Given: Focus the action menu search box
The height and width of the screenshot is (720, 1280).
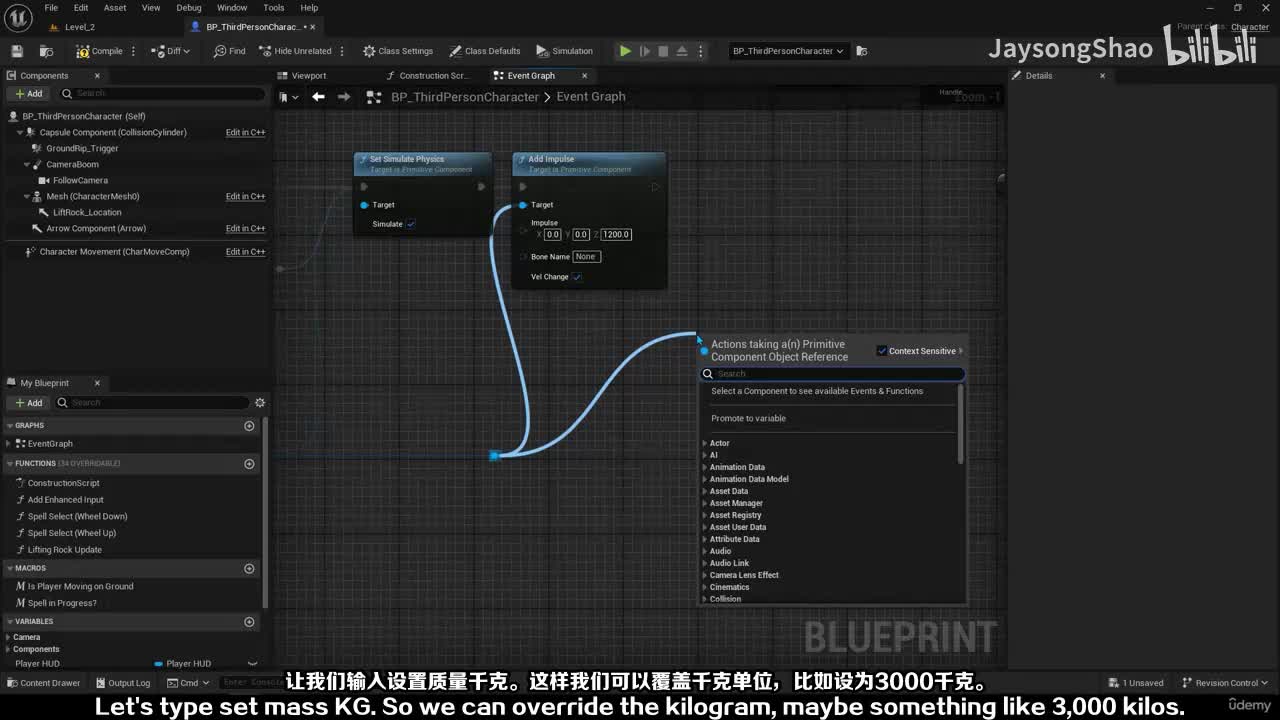Looking at the screenshot, I should 833,374.
